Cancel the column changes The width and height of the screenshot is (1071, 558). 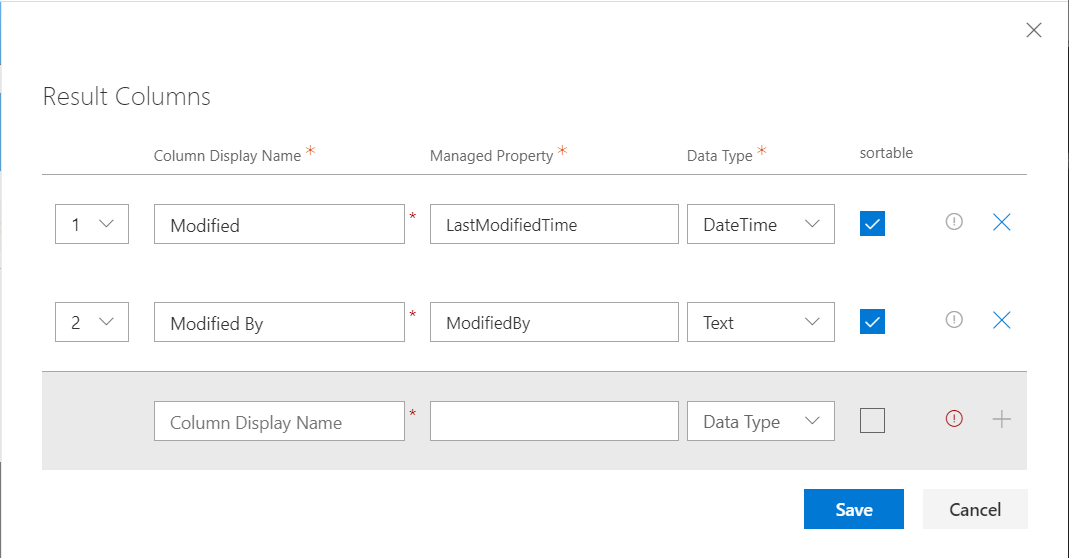click(975, 509)
